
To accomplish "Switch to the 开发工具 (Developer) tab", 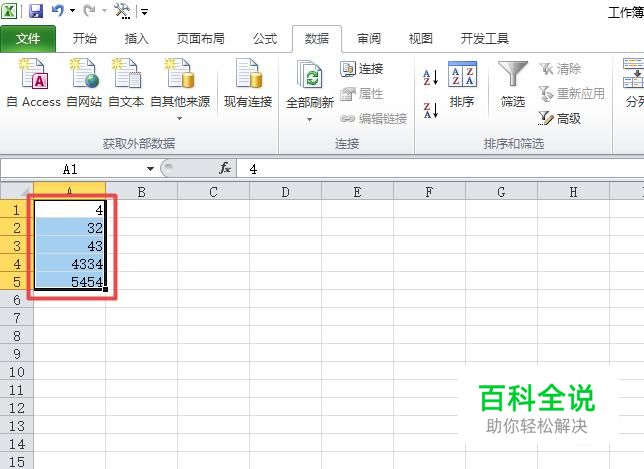I will (x=485, y=39).
